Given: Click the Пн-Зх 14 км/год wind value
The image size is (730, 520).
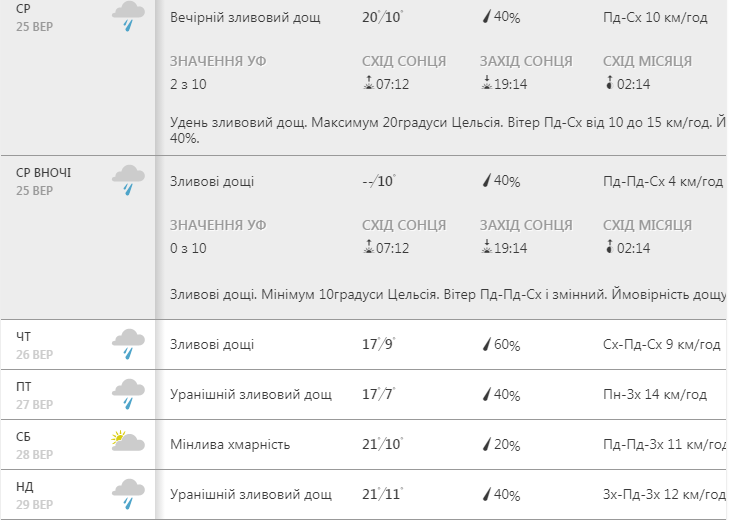Looking at the screenshot, I should tap(655, 395).
